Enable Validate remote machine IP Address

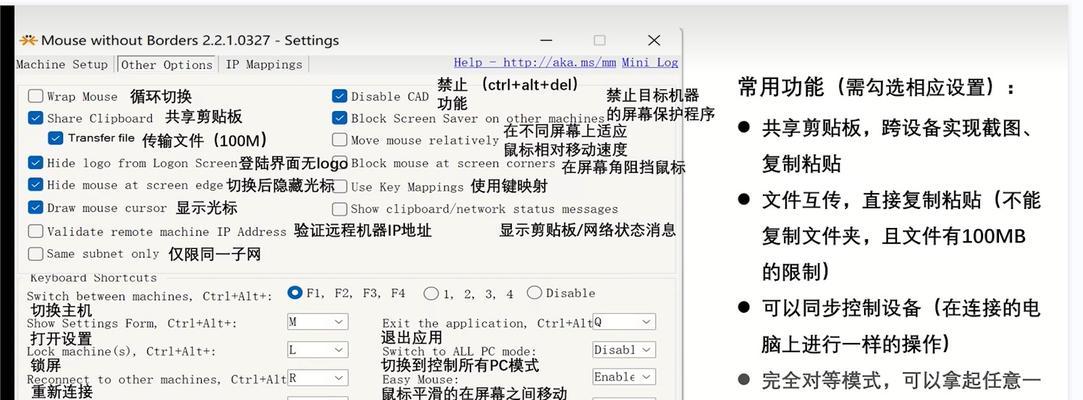(36, 231)
